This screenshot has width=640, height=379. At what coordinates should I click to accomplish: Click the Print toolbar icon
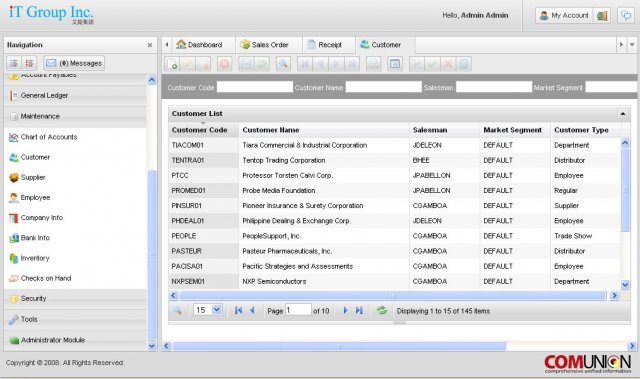[373, 64]
